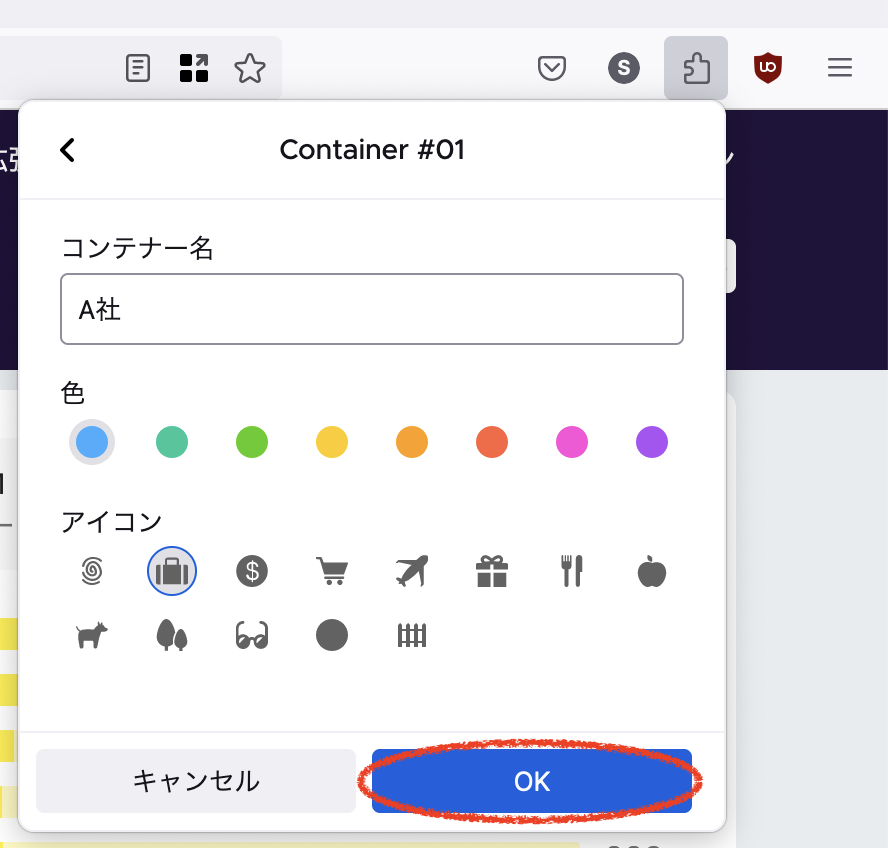Select the shopping cart icon
Image resolution: width=888 pixels, height=848 pixels.
(332, 572)
